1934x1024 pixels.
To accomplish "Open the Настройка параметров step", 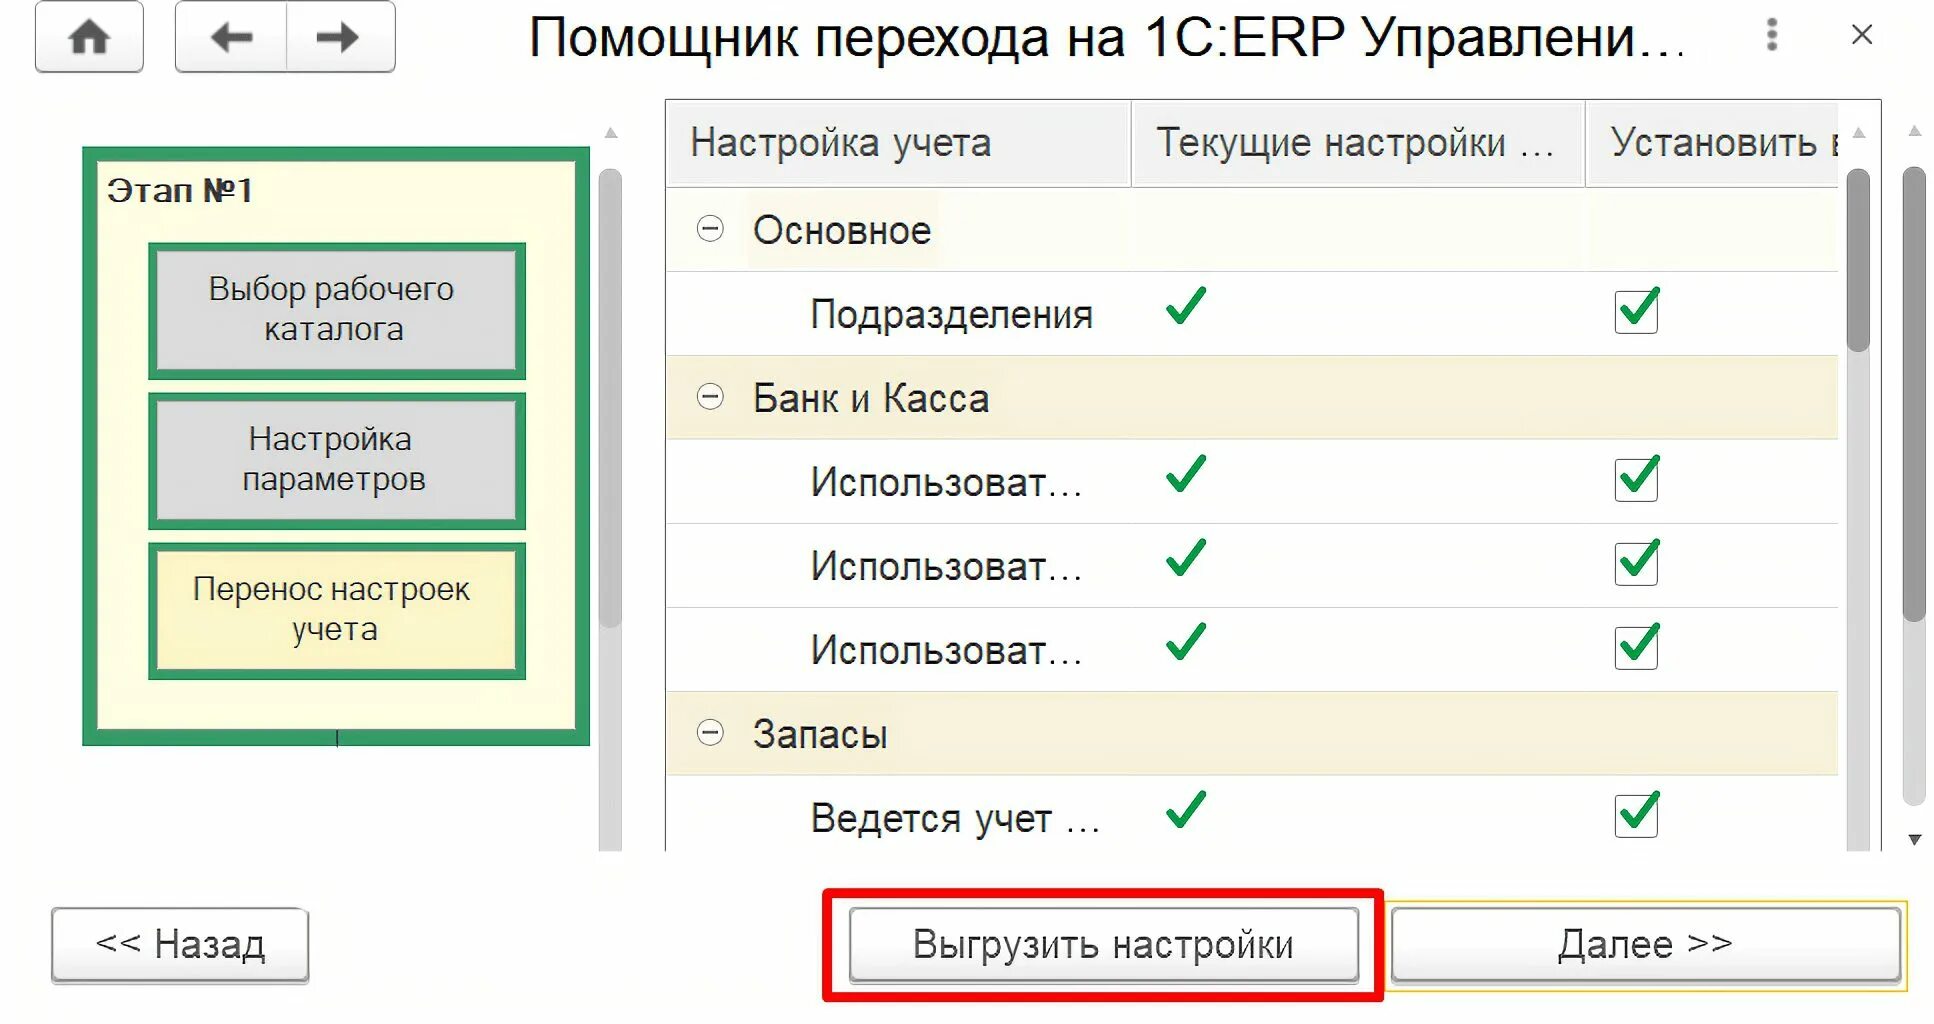I will coord(337,461).
